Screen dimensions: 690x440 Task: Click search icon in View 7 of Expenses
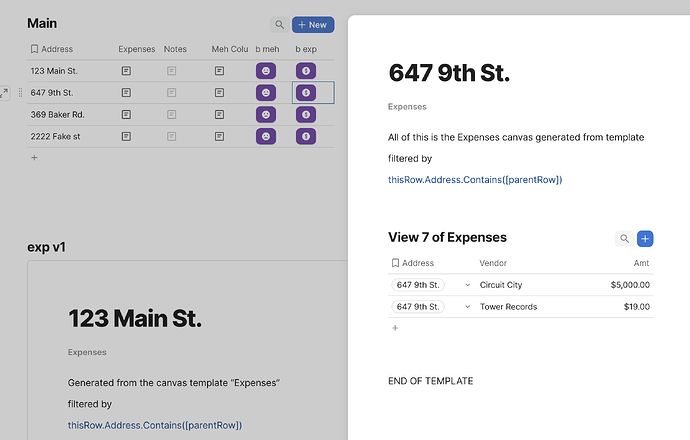tap(624, 238)
